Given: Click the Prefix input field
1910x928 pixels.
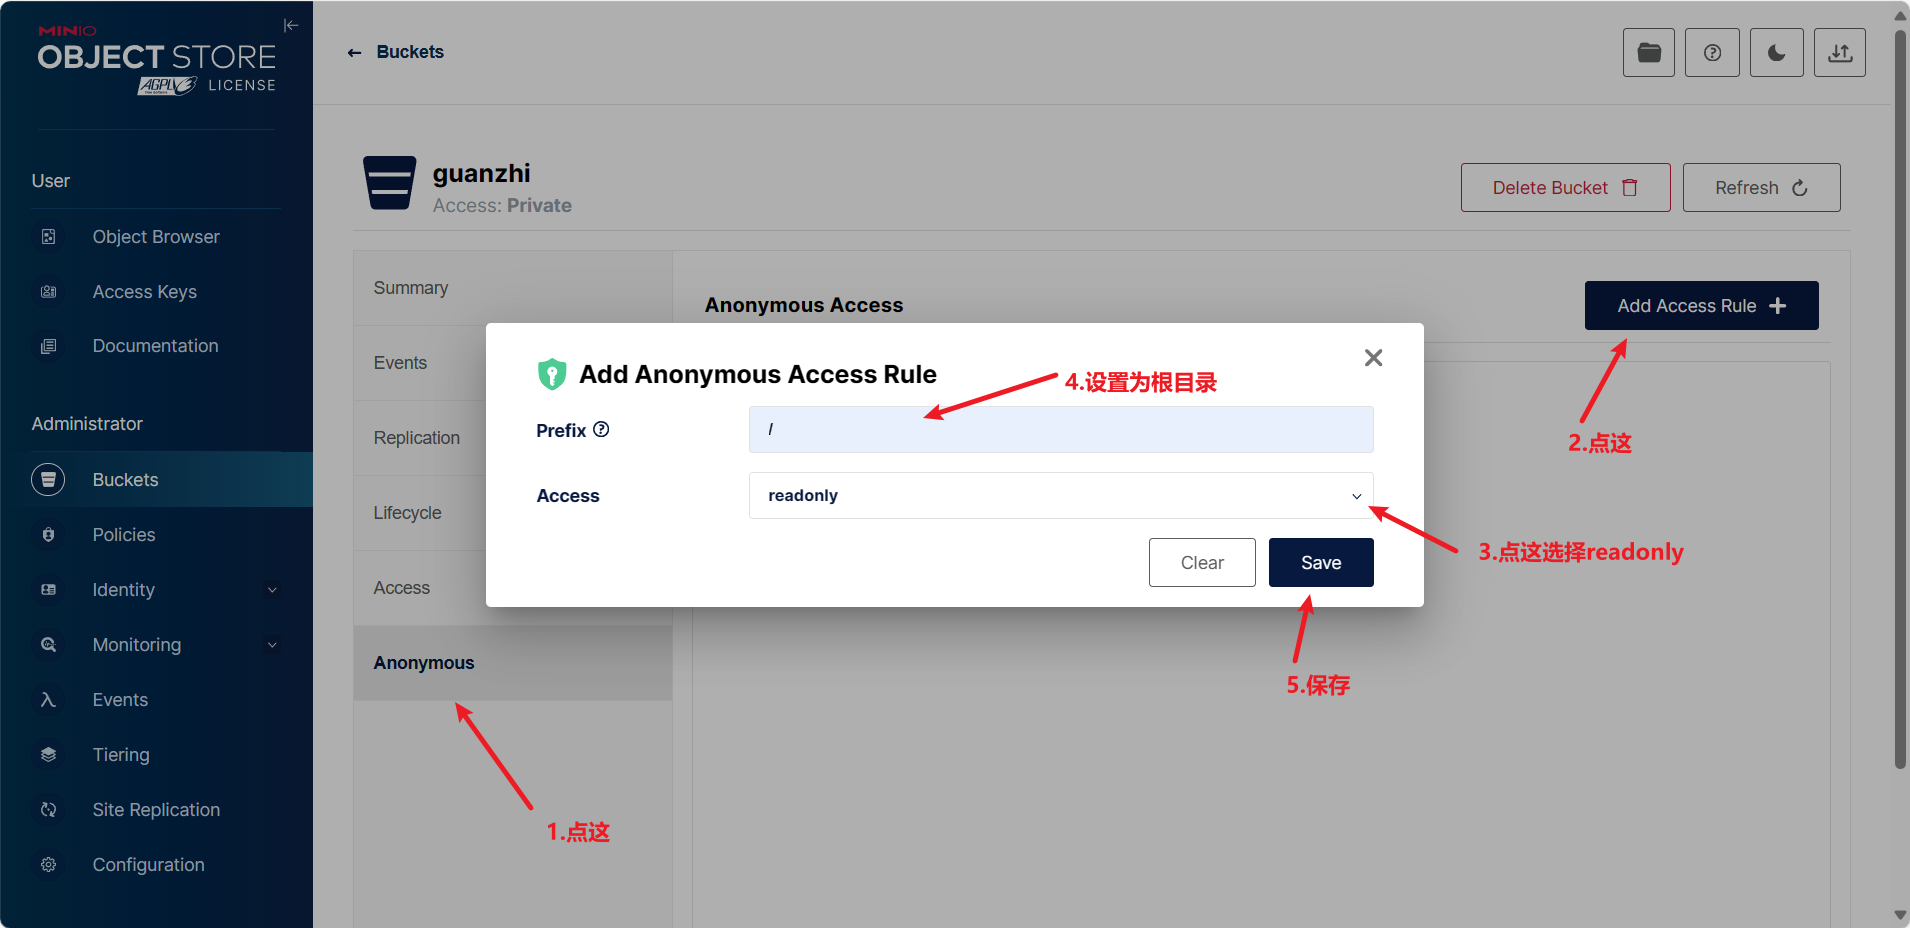Looking at the screenshot, I should (1060, 430).
